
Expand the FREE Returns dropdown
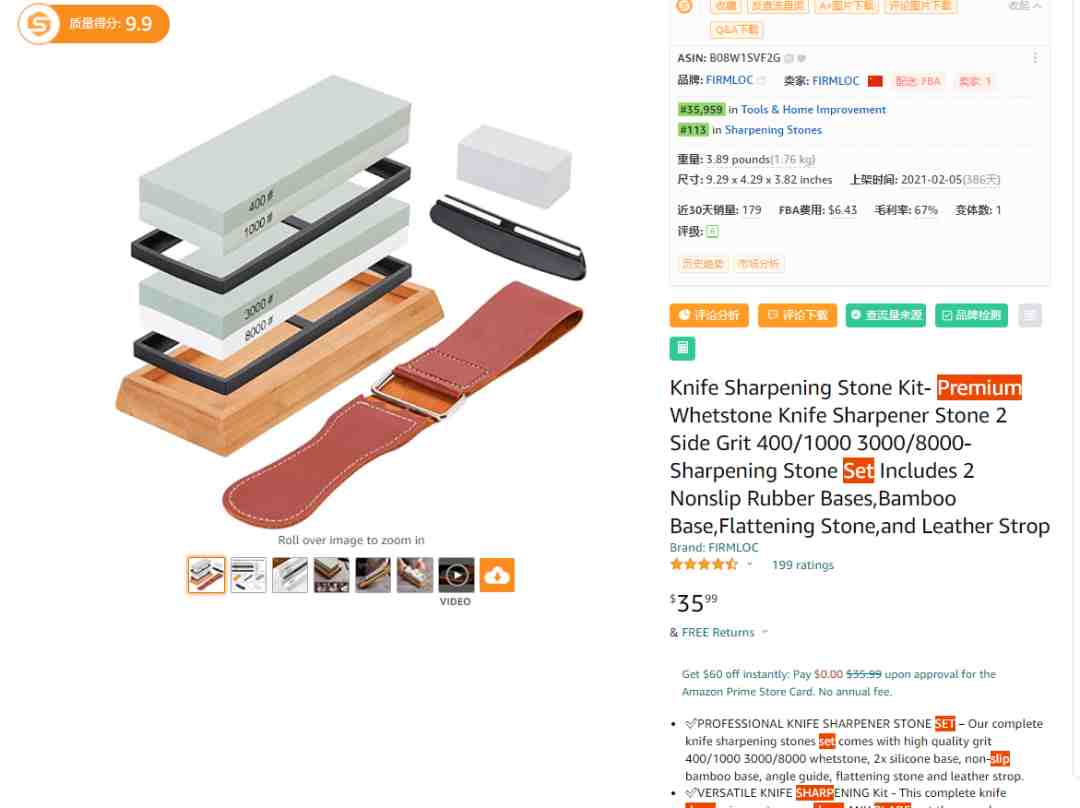tap(765, 632)
